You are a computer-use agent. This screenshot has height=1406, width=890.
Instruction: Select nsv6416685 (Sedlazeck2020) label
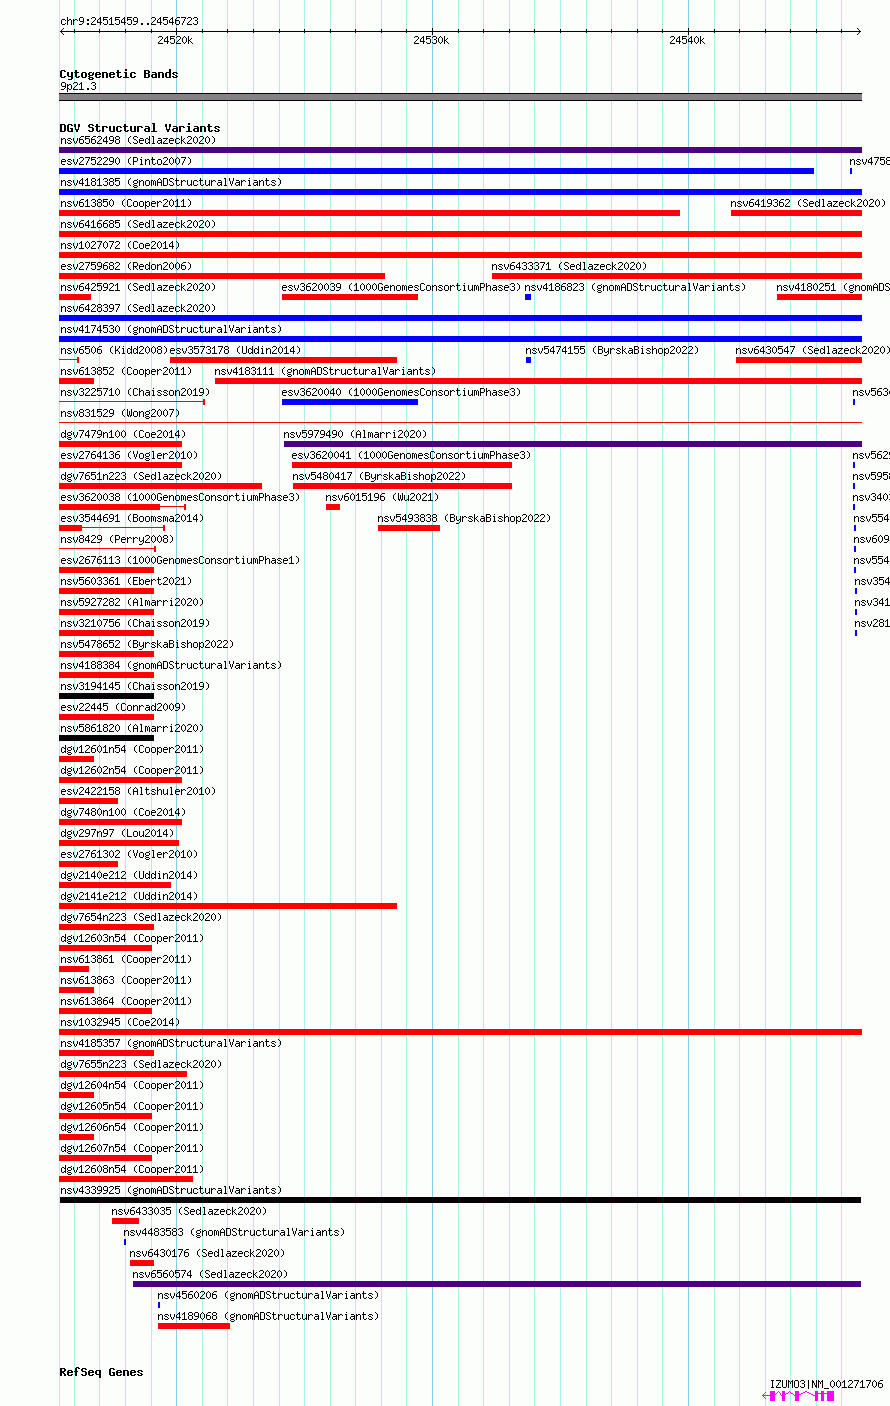[x=137, y=224]
